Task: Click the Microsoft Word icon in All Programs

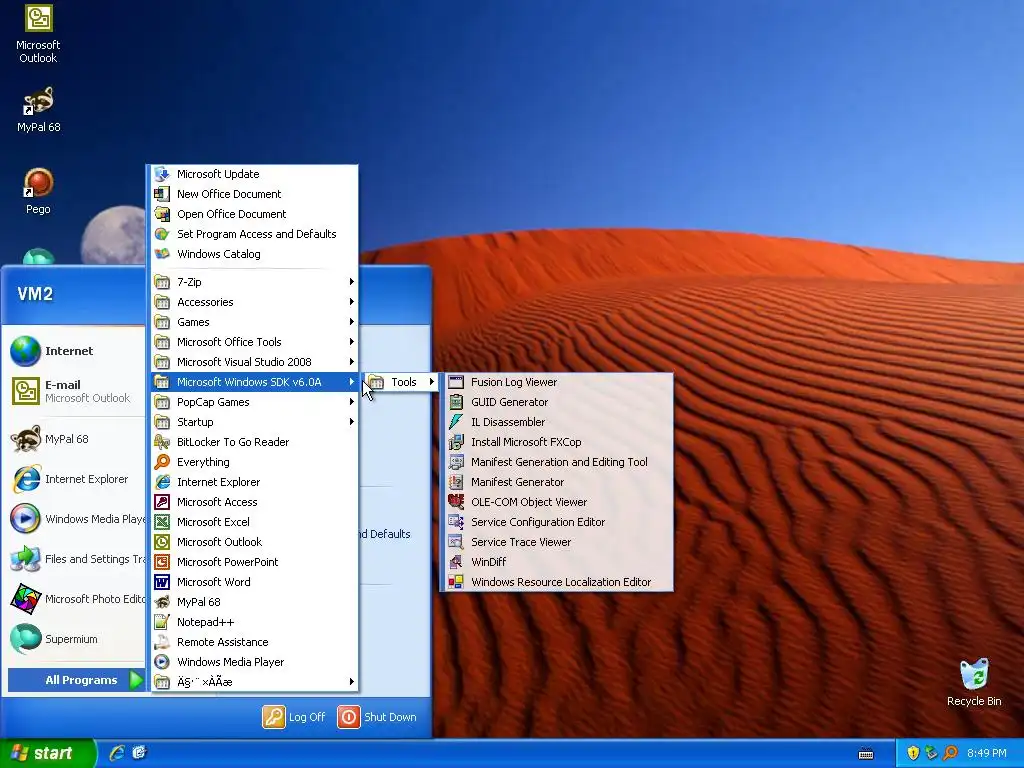Action: 162,582
